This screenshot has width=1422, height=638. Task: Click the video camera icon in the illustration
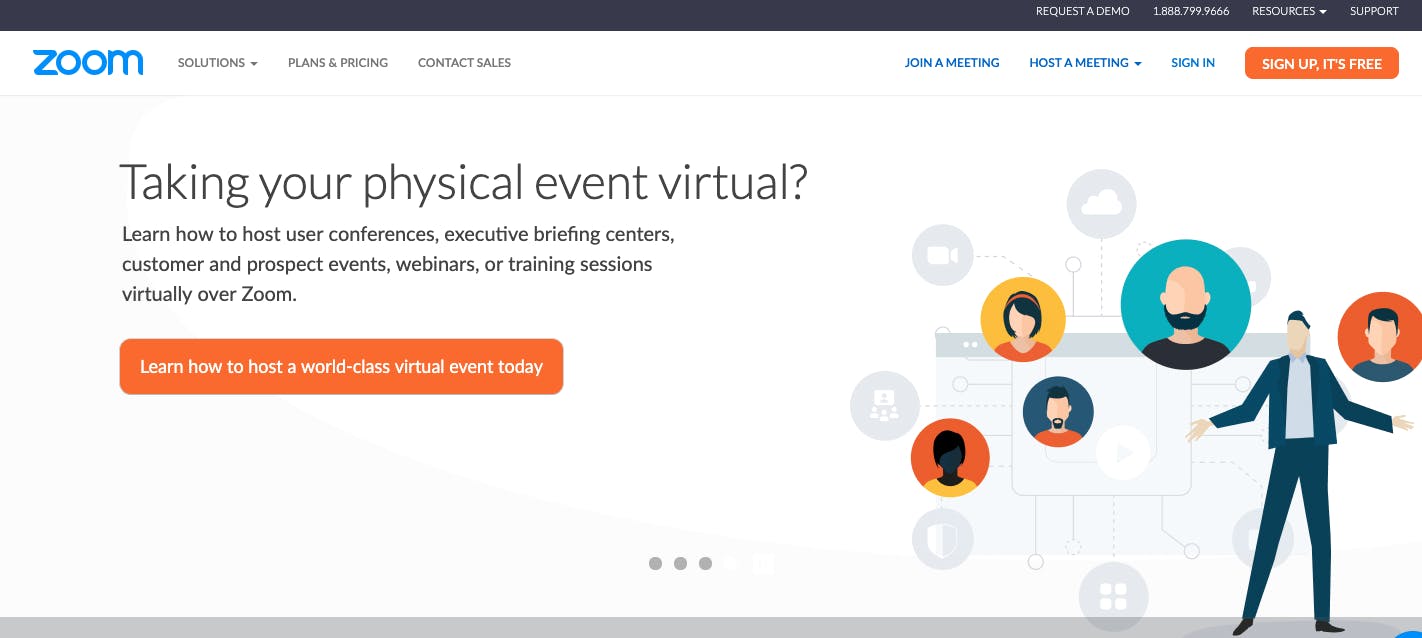click(x=942, y=255)
